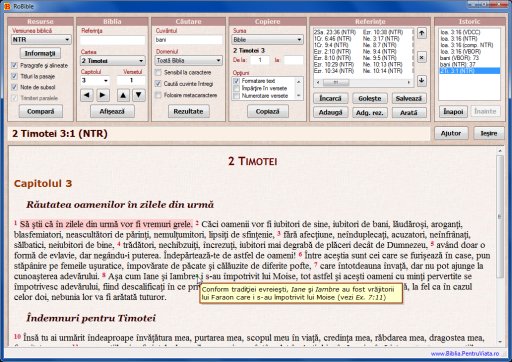Viewport: 512px width, 362px height.
Task: Select reference Ne. 10:14 (NTR)
Action: 382,71
